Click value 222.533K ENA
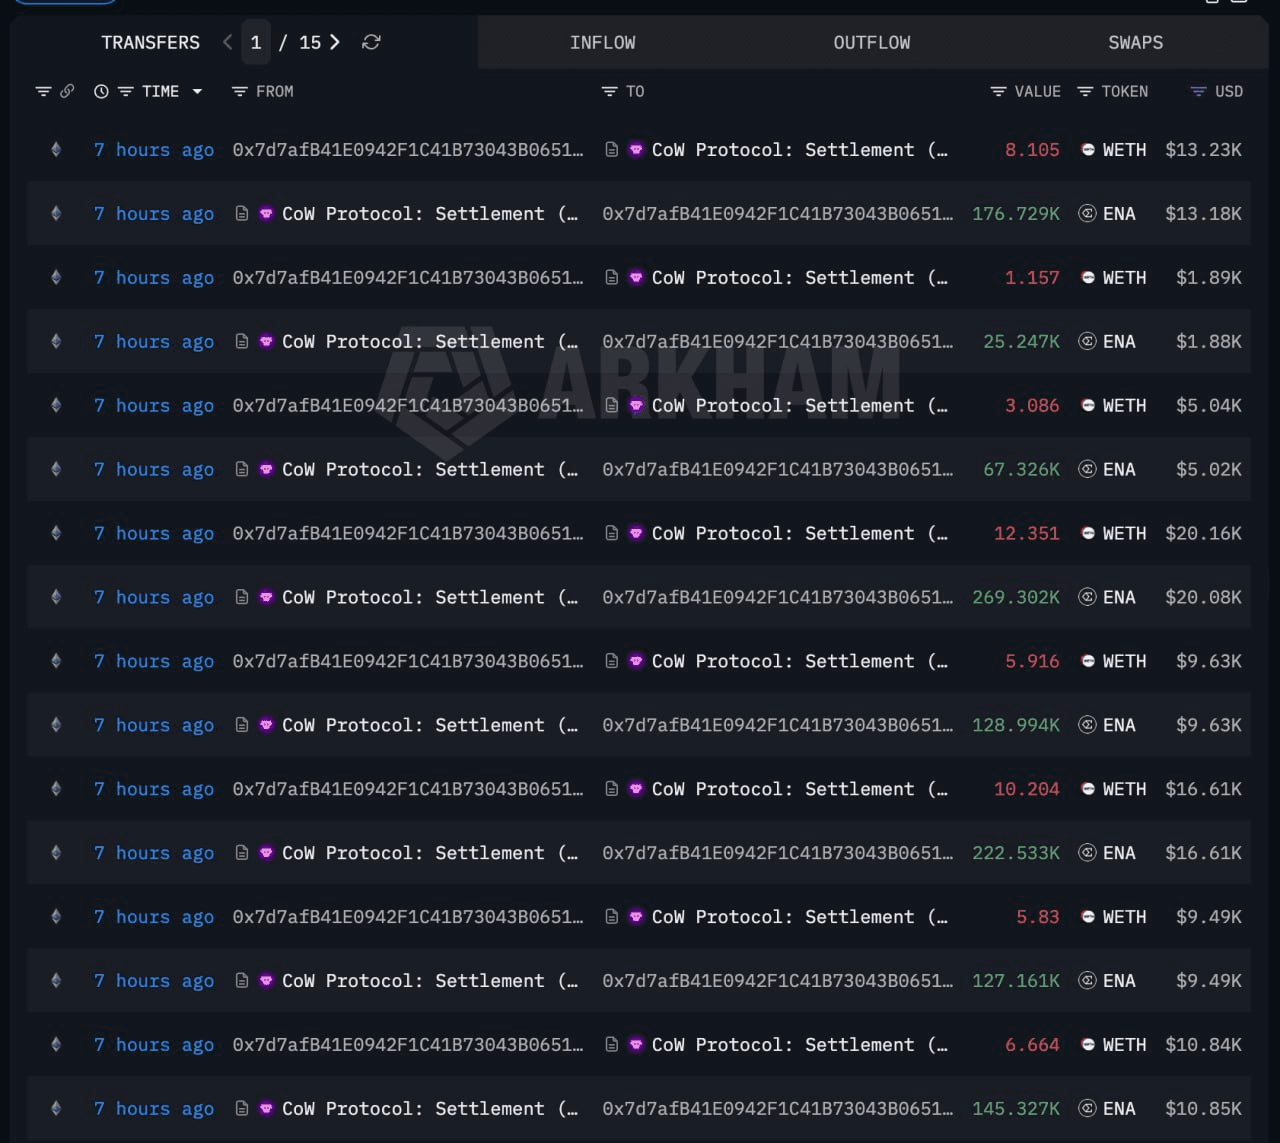The image size is (1280, 1143). coord(1016,853)
